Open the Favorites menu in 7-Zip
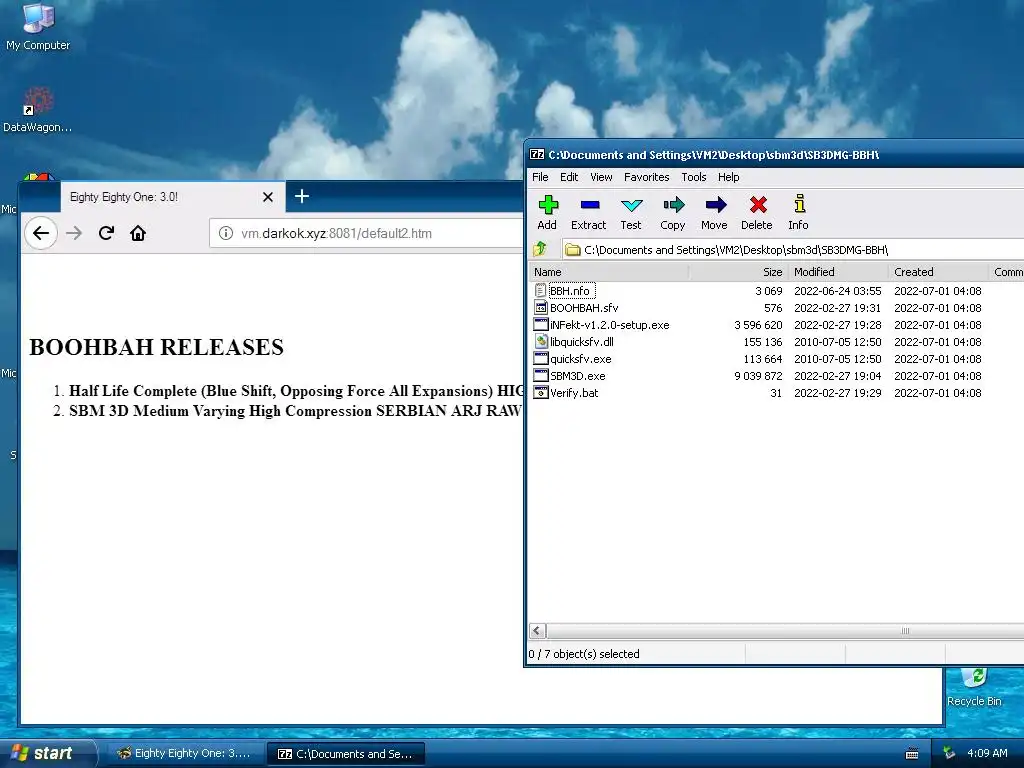 (647, 177)
